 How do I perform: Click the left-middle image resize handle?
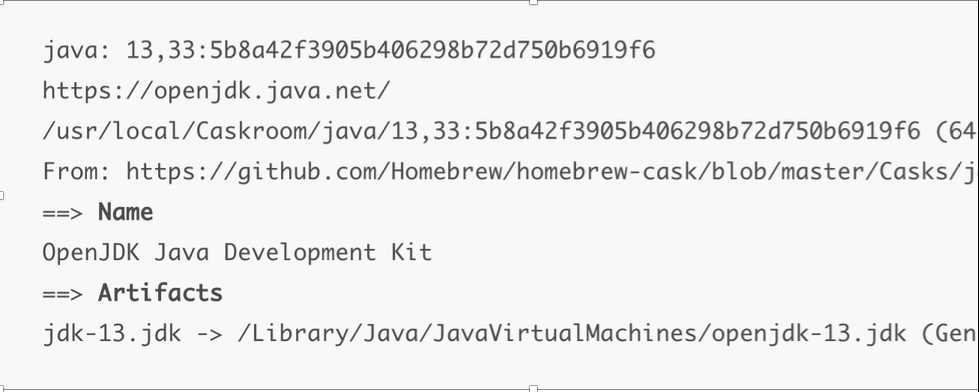[2, 195]
